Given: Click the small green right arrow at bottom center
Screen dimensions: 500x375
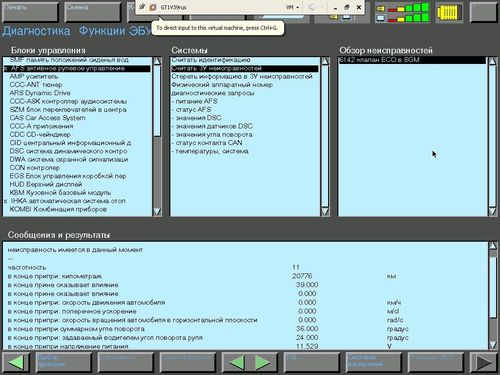Looking at the screenshot, I should pos(262,362).
